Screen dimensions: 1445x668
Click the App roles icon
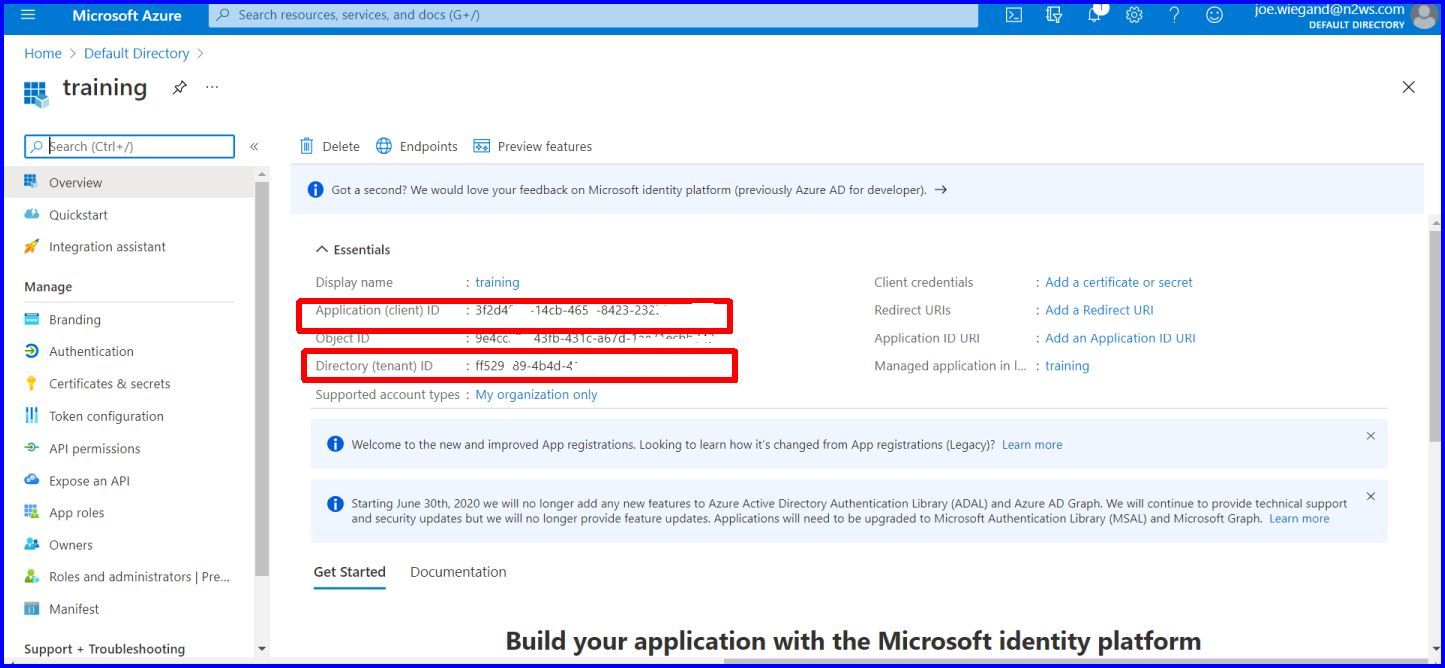point(31,512)
